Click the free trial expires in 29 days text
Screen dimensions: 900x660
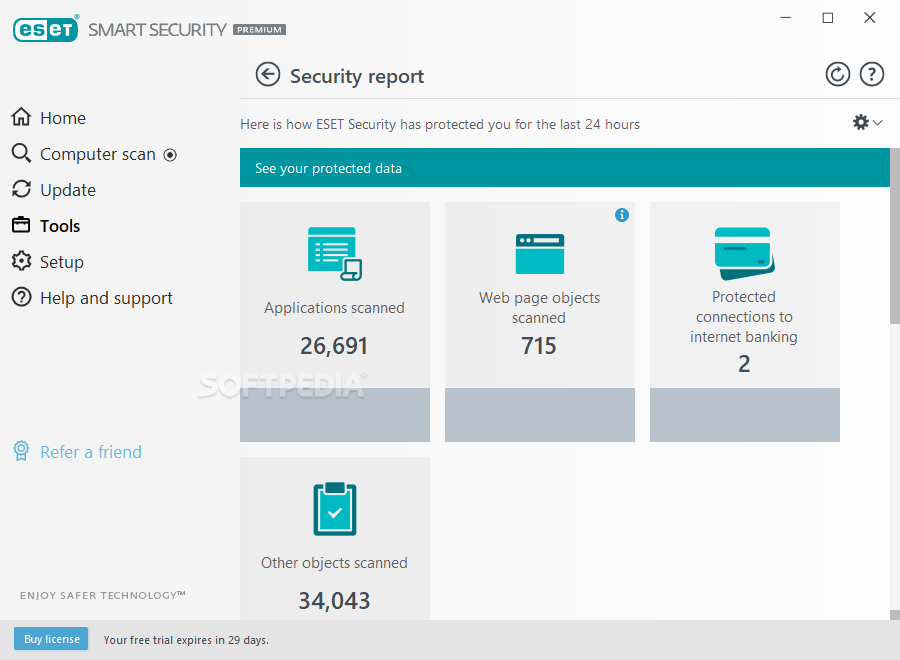point(186,640)
